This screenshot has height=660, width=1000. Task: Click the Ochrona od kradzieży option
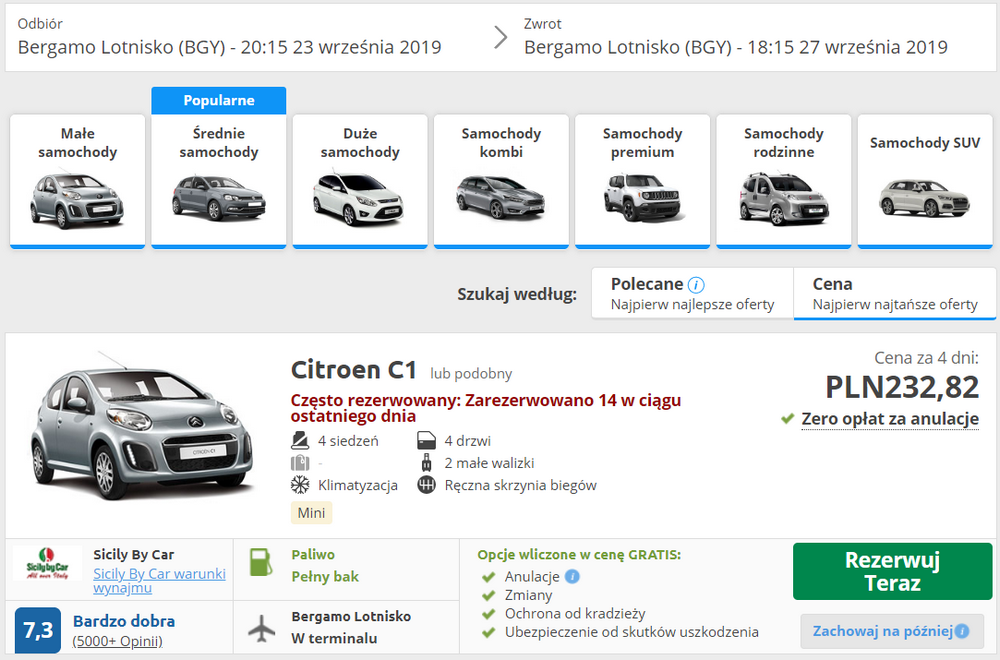click(x=575, y=613)
